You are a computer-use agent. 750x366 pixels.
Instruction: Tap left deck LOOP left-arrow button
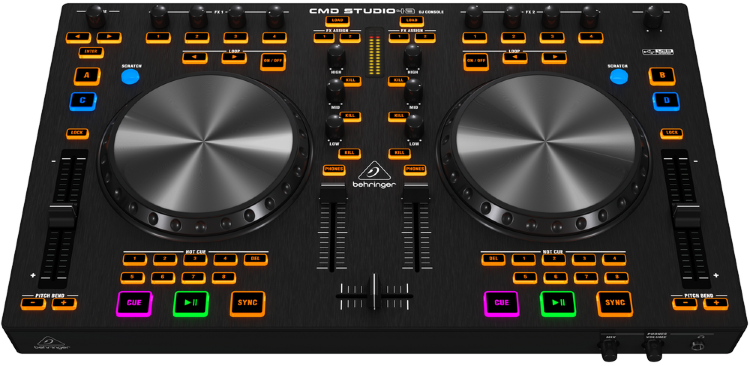point(195,58)
